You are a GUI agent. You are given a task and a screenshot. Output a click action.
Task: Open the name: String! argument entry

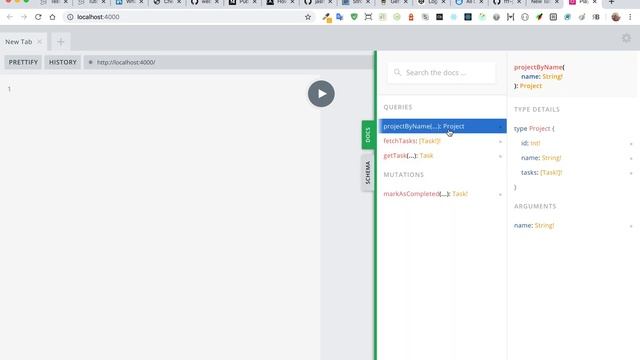coord(534,225)
